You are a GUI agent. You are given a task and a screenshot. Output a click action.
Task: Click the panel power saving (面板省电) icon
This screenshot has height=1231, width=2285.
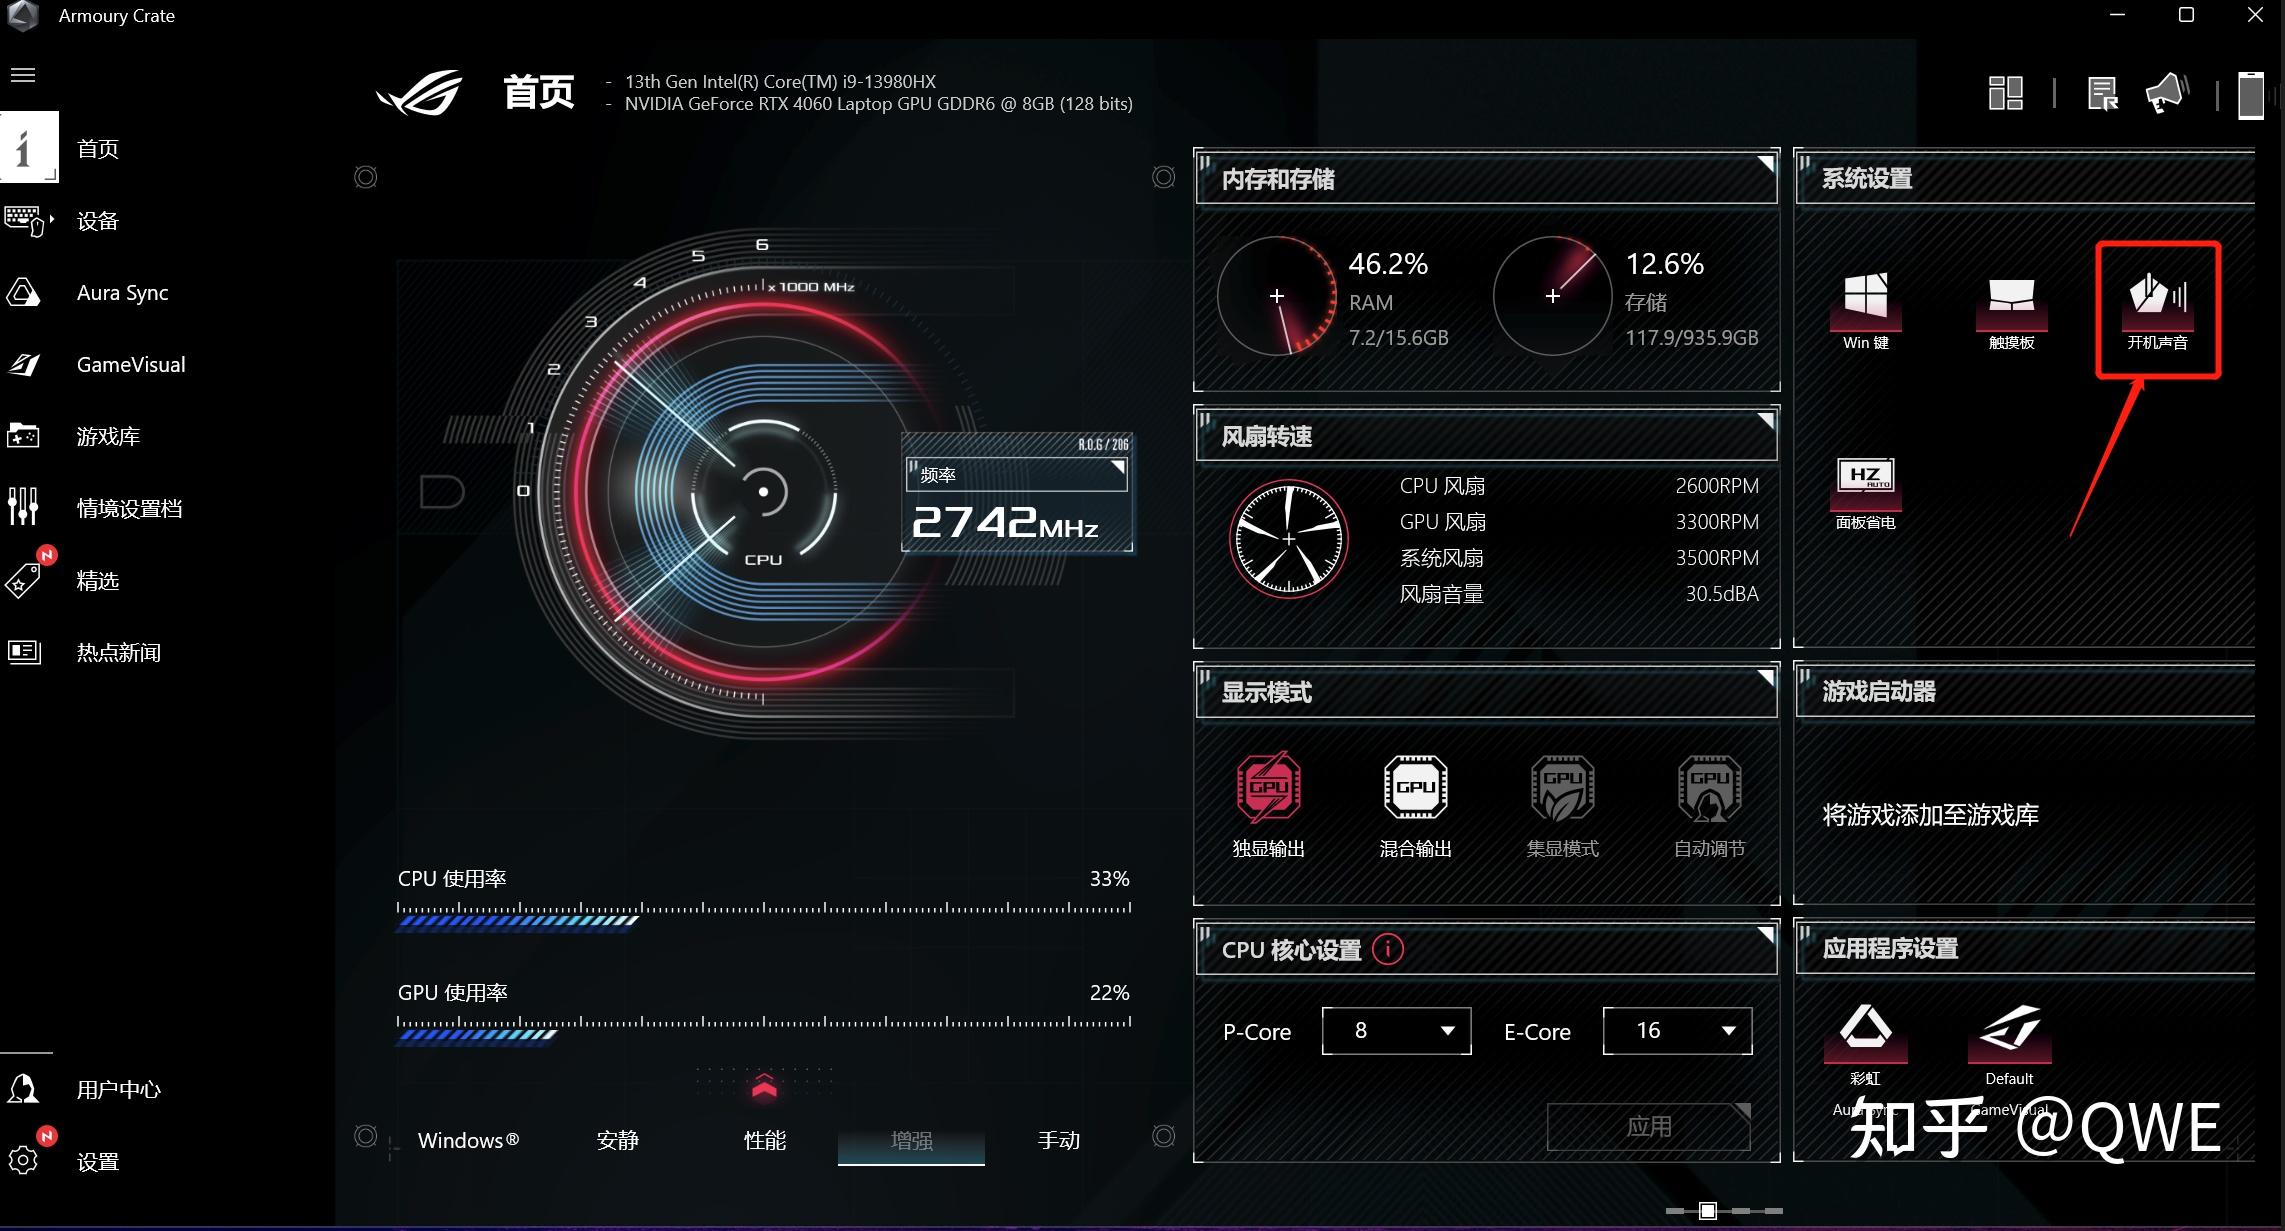(x=1865, y=481)
